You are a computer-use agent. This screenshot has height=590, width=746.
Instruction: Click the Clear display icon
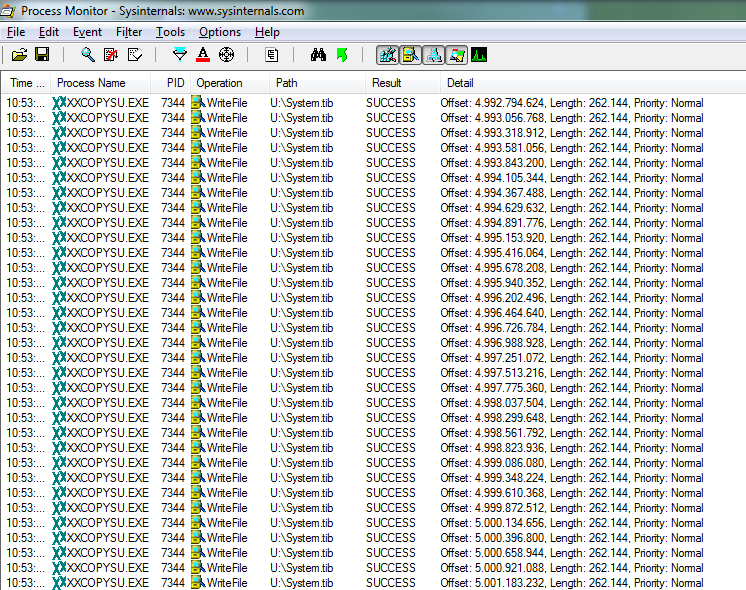coord(135,55)
